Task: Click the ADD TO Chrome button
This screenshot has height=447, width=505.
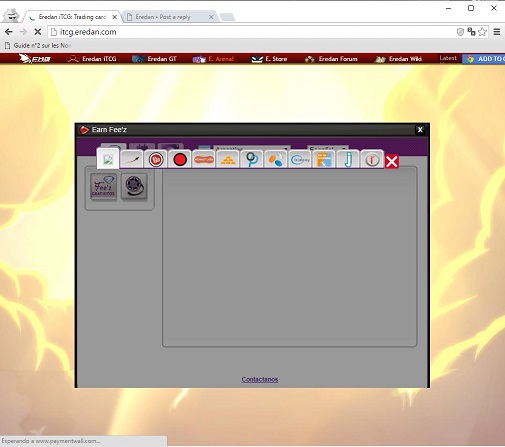Action: [x=484, y=59]
